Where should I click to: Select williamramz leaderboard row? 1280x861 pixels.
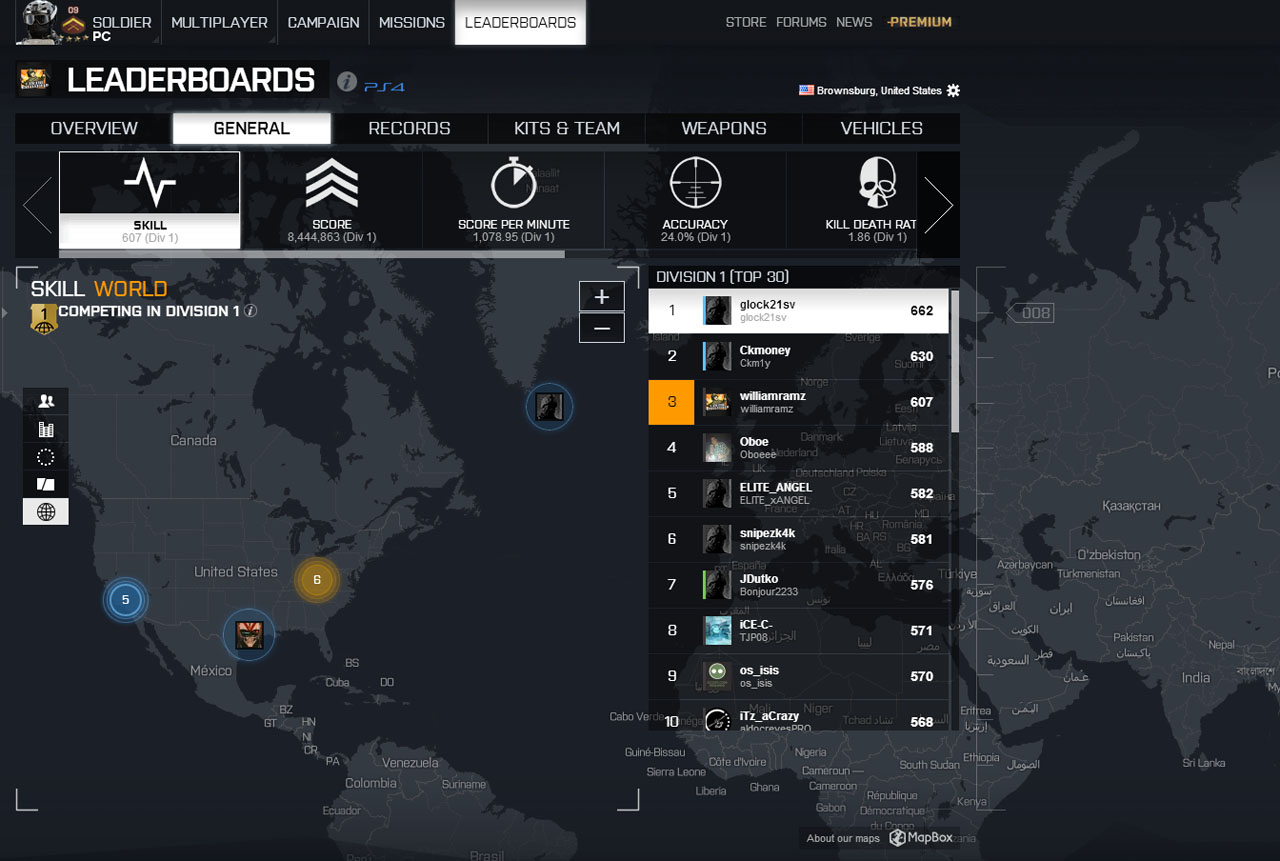(x=798, y=402)
